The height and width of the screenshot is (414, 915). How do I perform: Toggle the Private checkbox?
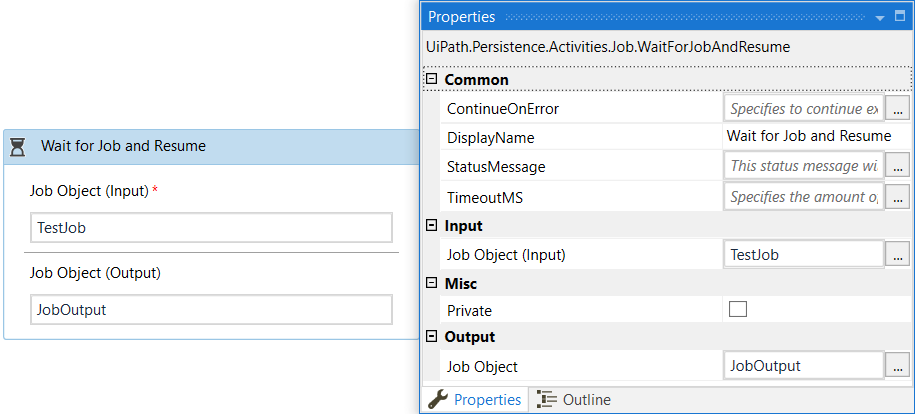(738, 310)
